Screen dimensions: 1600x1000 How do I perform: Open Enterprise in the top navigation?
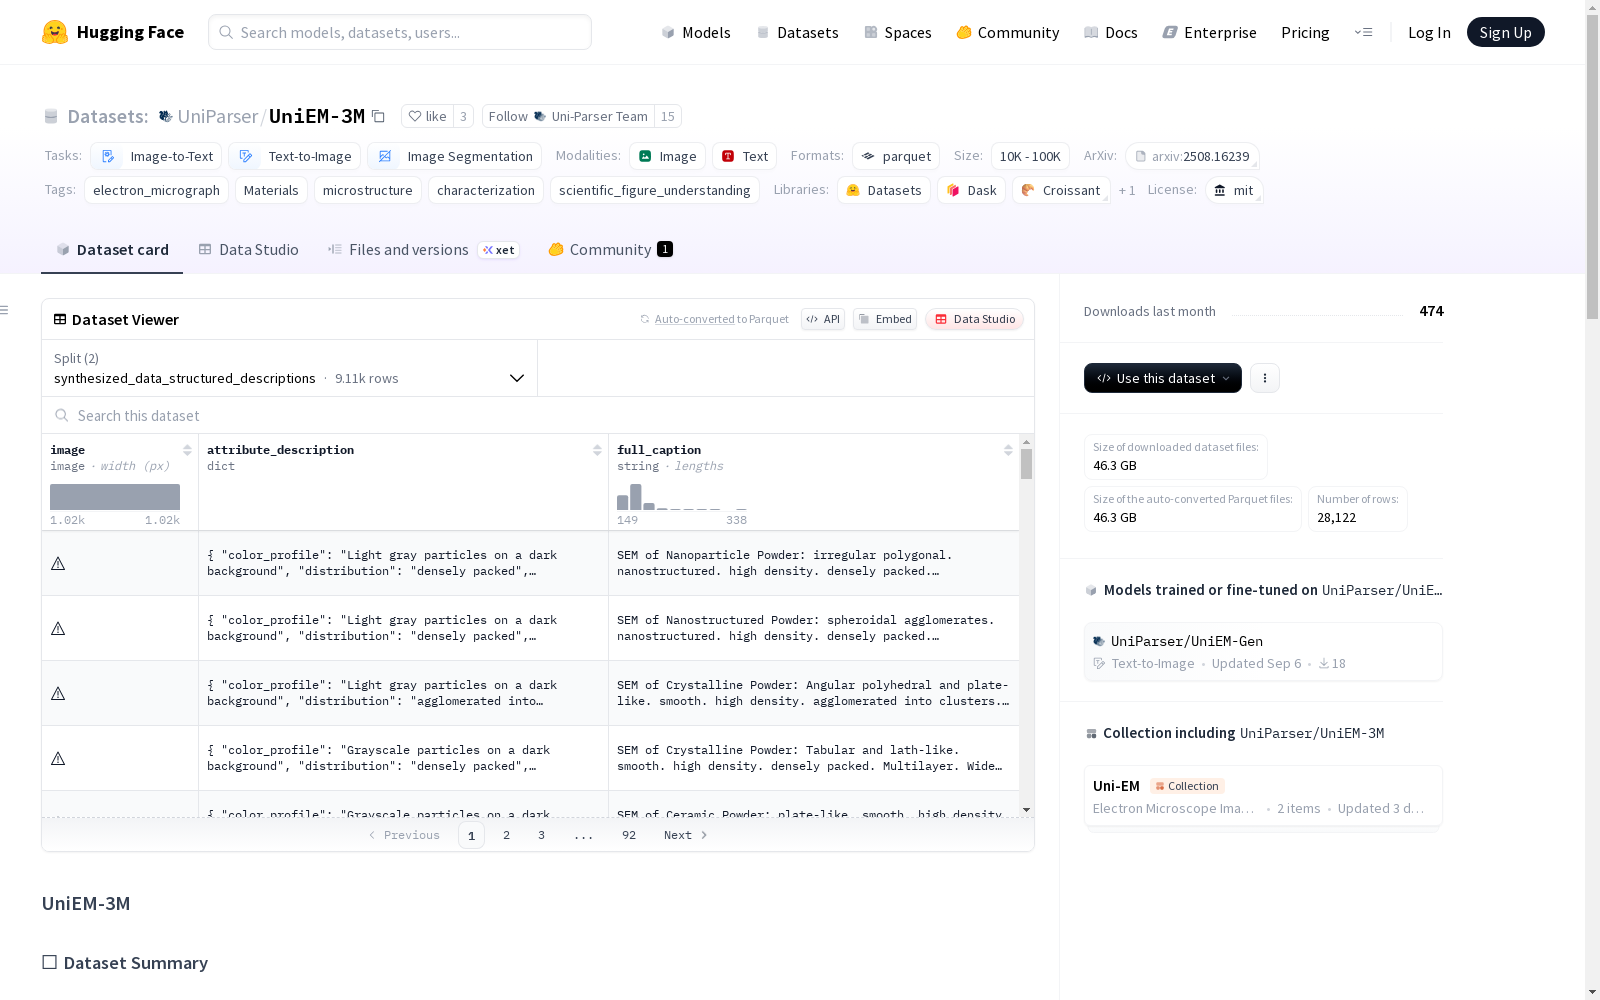1209,32
